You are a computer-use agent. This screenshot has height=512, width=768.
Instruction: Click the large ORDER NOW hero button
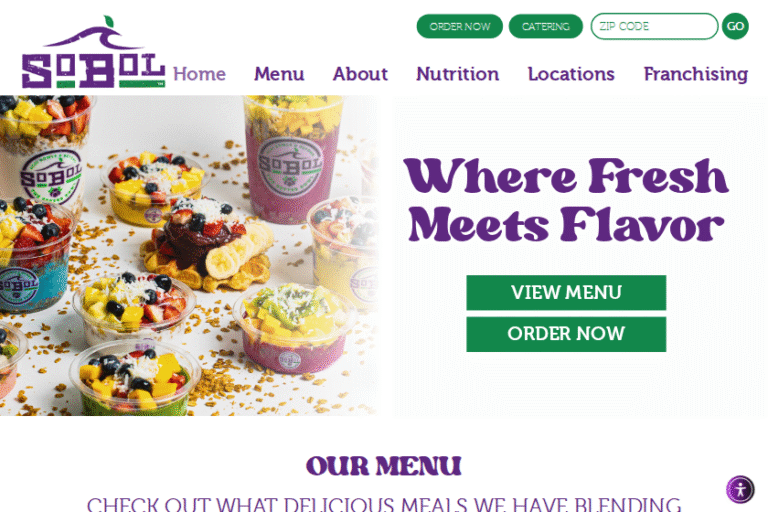point(566,334)
